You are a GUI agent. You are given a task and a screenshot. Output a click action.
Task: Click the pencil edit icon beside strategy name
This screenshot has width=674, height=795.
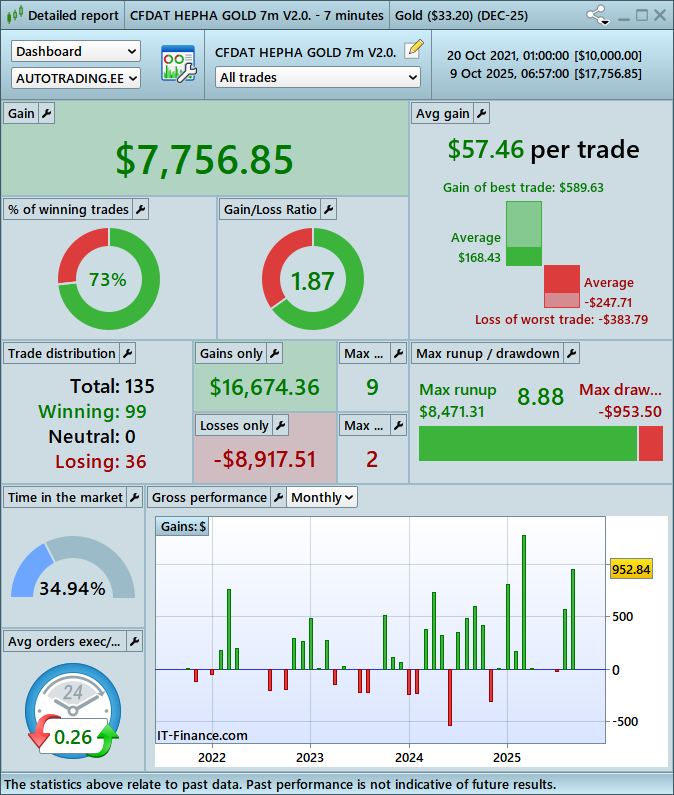[413, 51]
